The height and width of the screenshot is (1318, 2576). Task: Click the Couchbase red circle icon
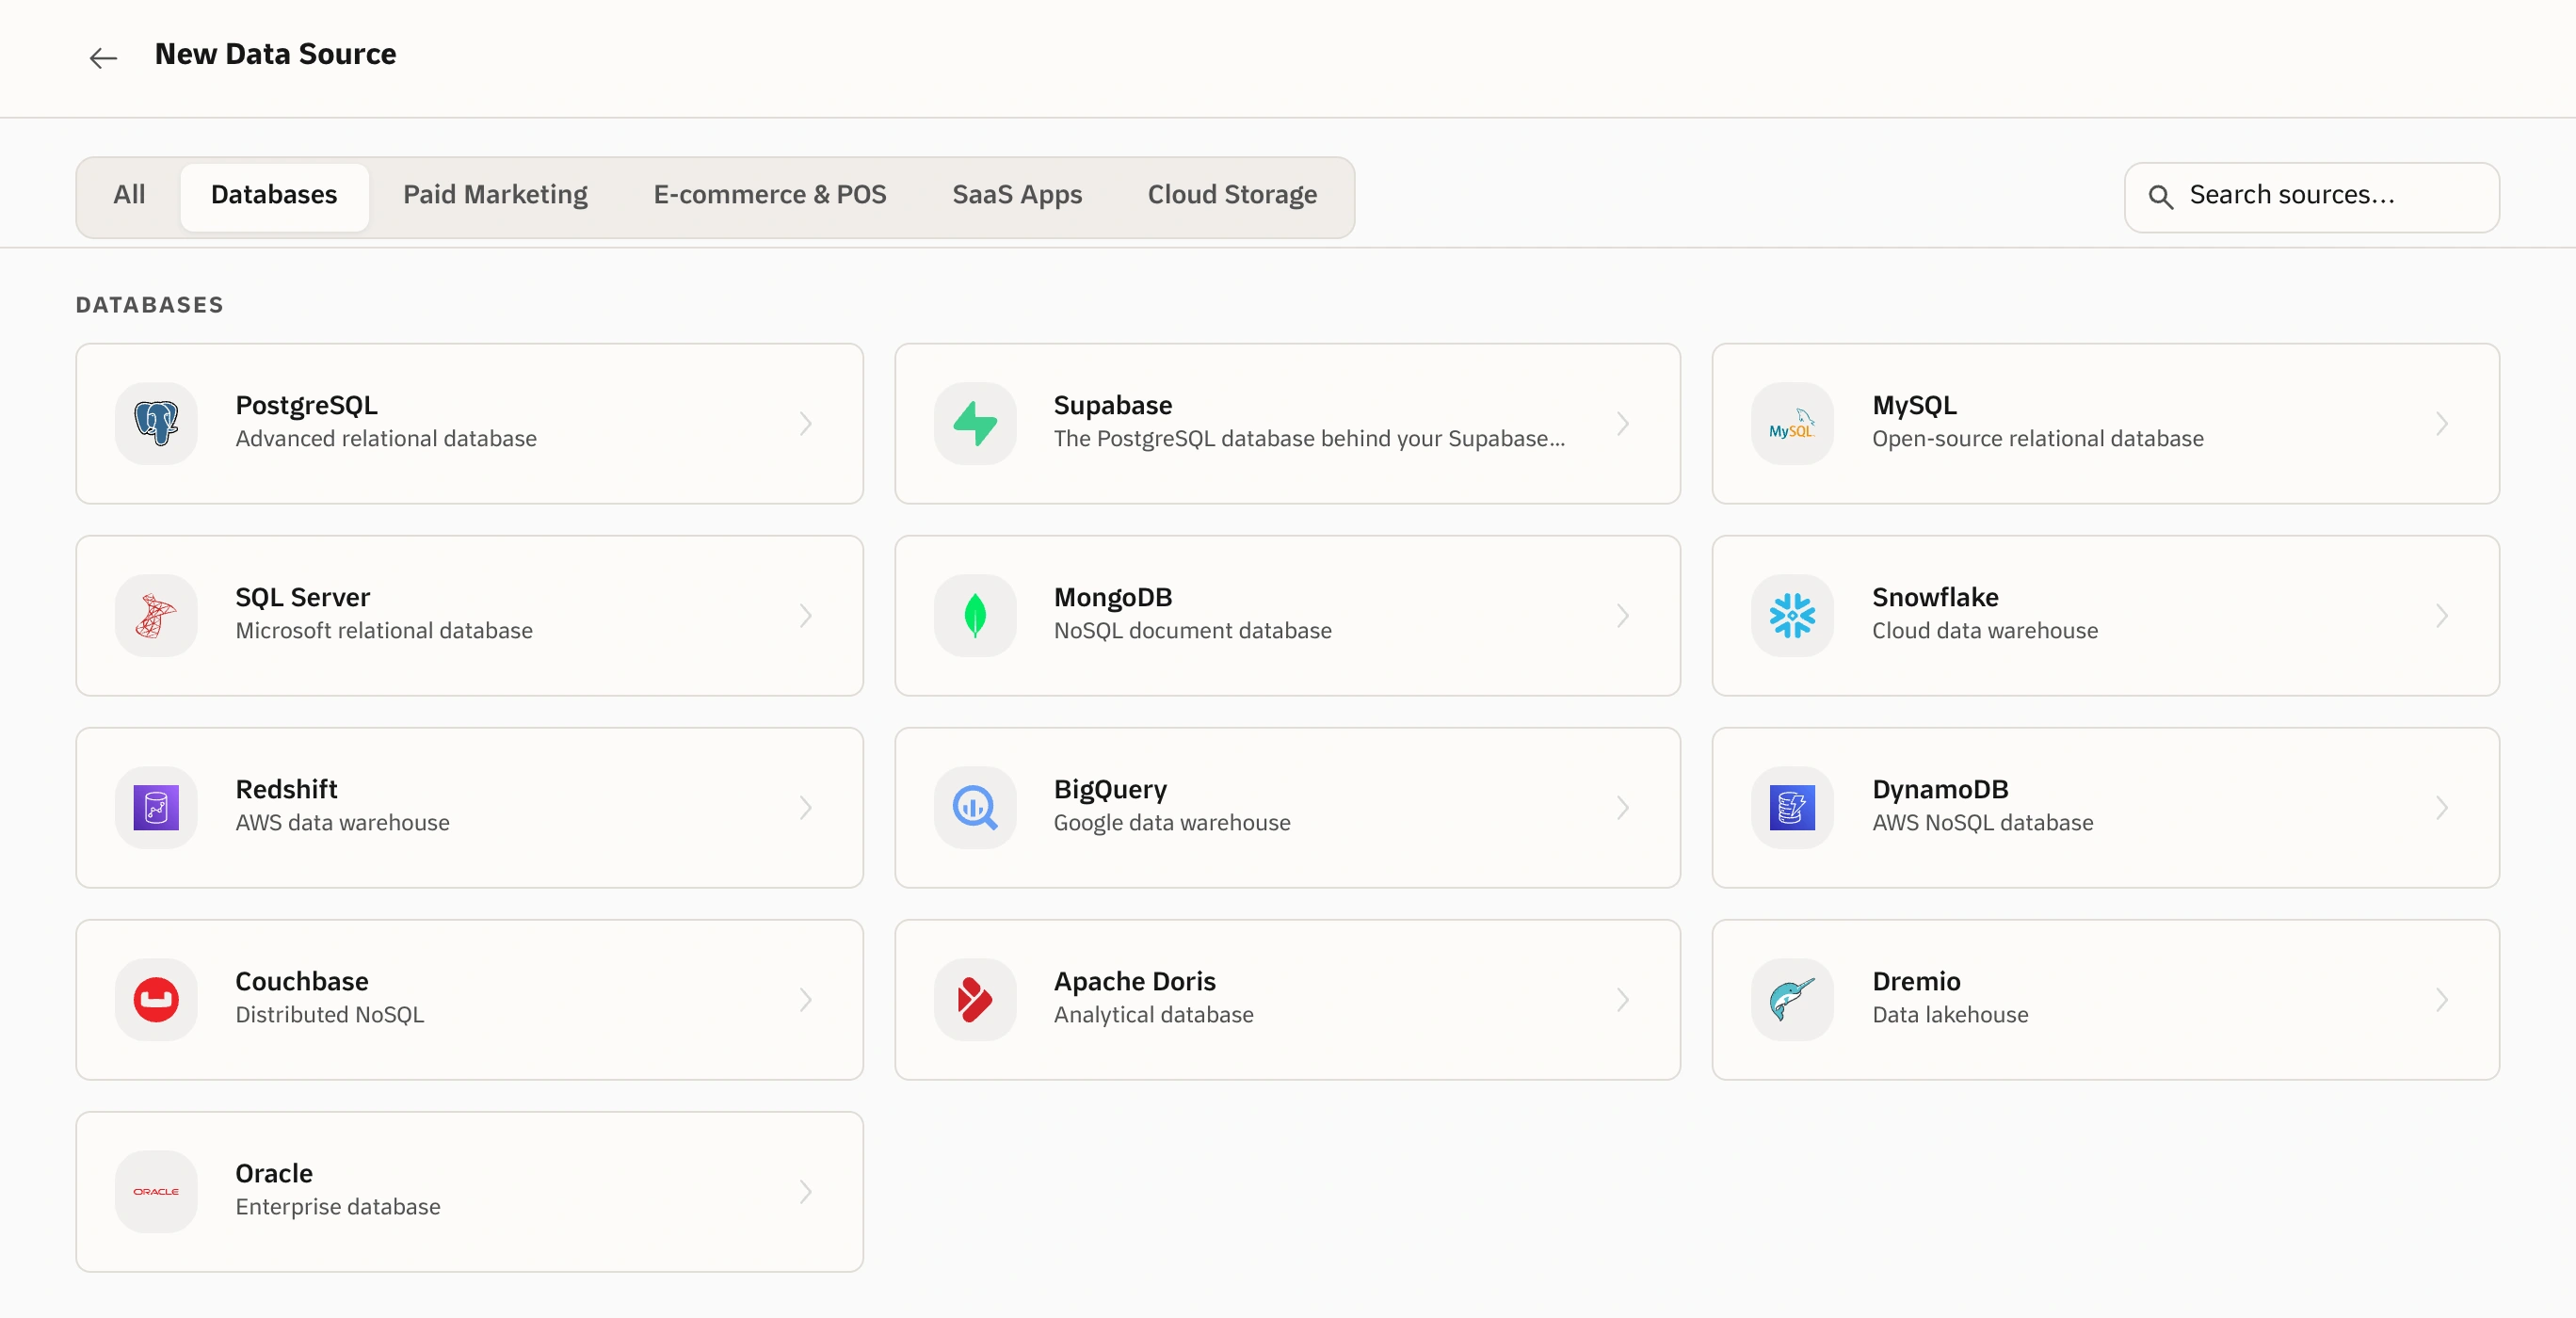tap(156, 999)
